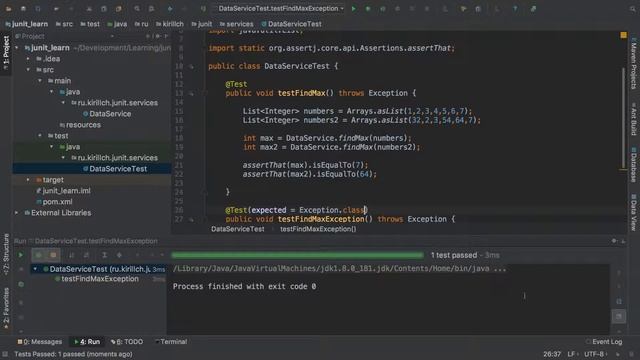Click the Synchronize toolbar icon
Viewport: 640px width, 360px height.
coord(38,9)
